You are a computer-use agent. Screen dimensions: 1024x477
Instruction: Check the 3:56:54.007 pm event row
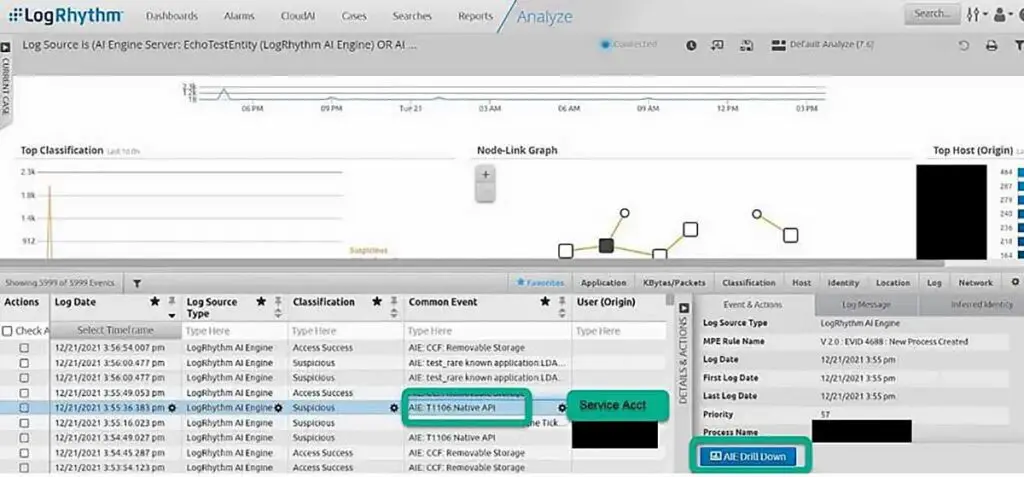(x=24, y=348)
